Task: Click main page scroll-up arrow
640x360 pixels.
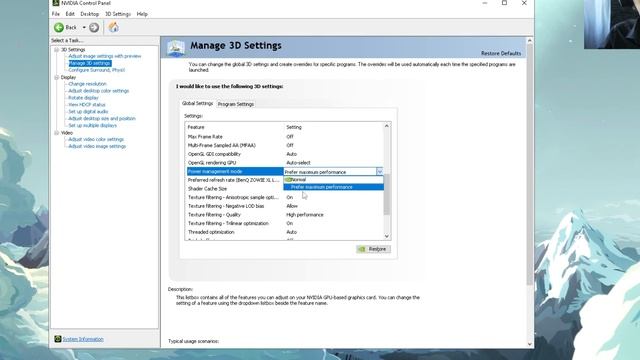Action: coord(530,40)
